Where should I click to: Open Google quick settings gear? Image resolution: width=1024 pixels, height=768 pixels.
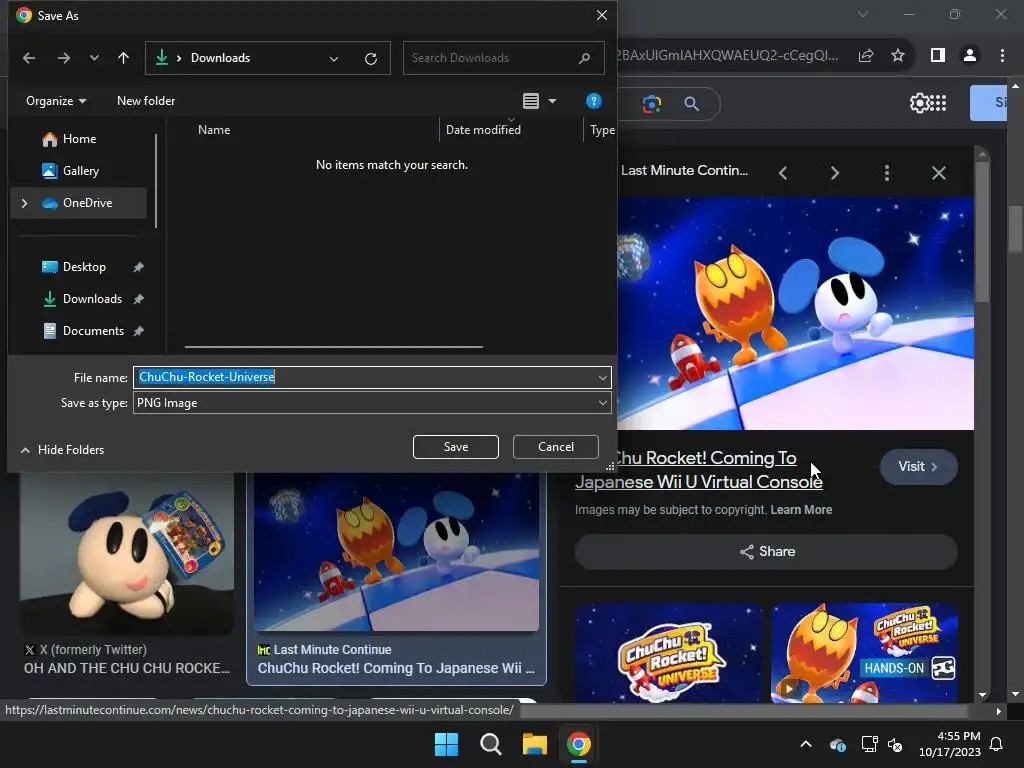tap(919, 103)
